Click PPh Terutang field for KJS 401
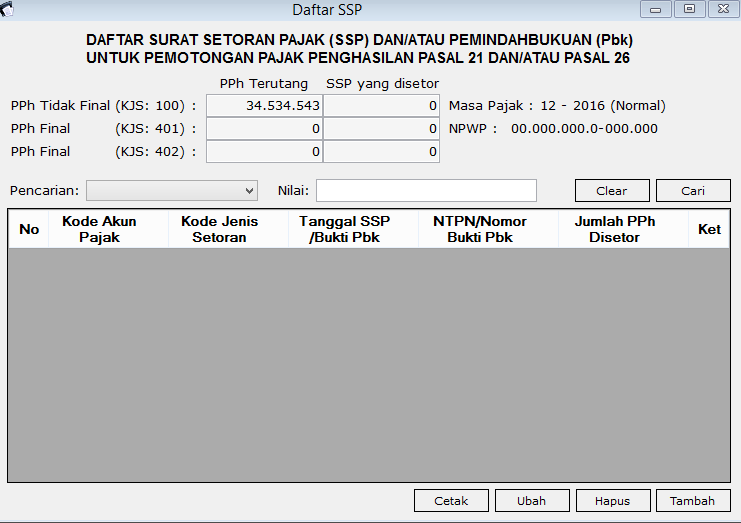The width and height of the screenshot is (741, 523). tap(265, 129)
